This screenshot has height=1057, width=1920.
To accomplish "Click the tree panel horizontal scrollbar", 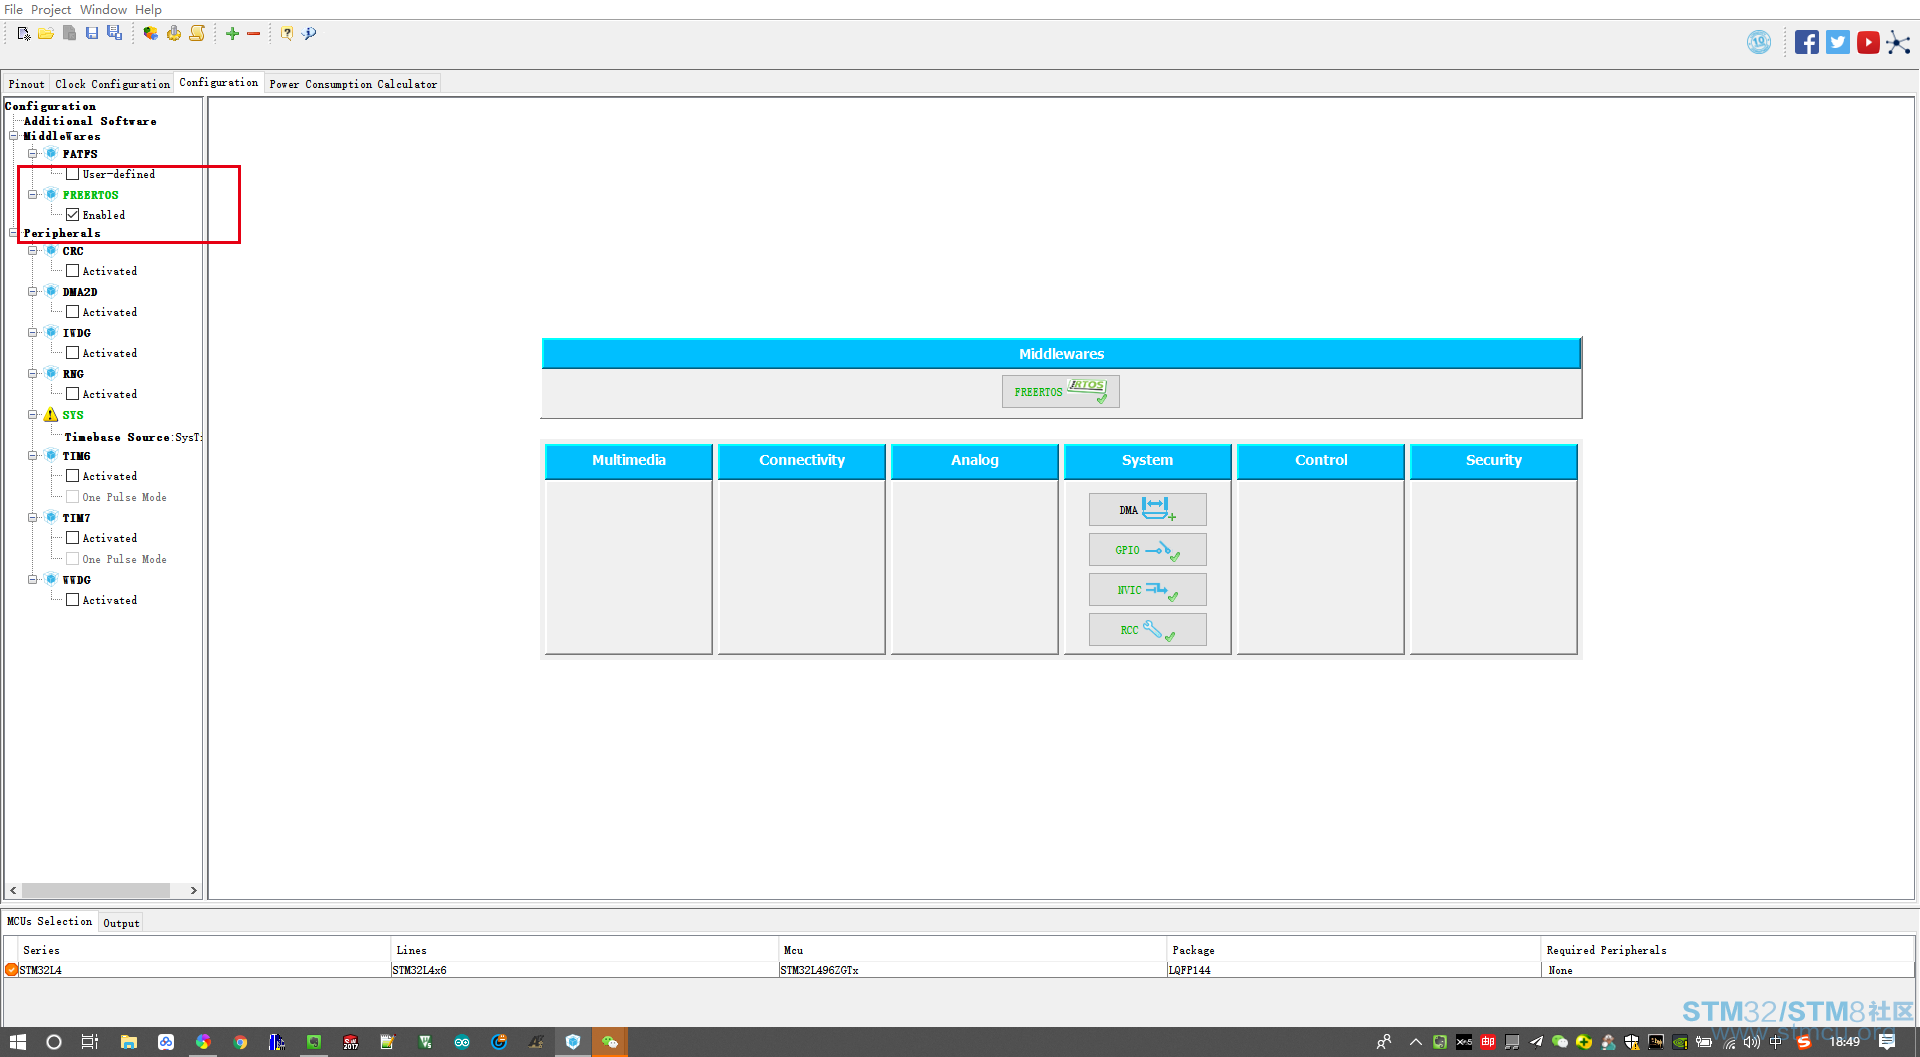I will tap(96, 890).
